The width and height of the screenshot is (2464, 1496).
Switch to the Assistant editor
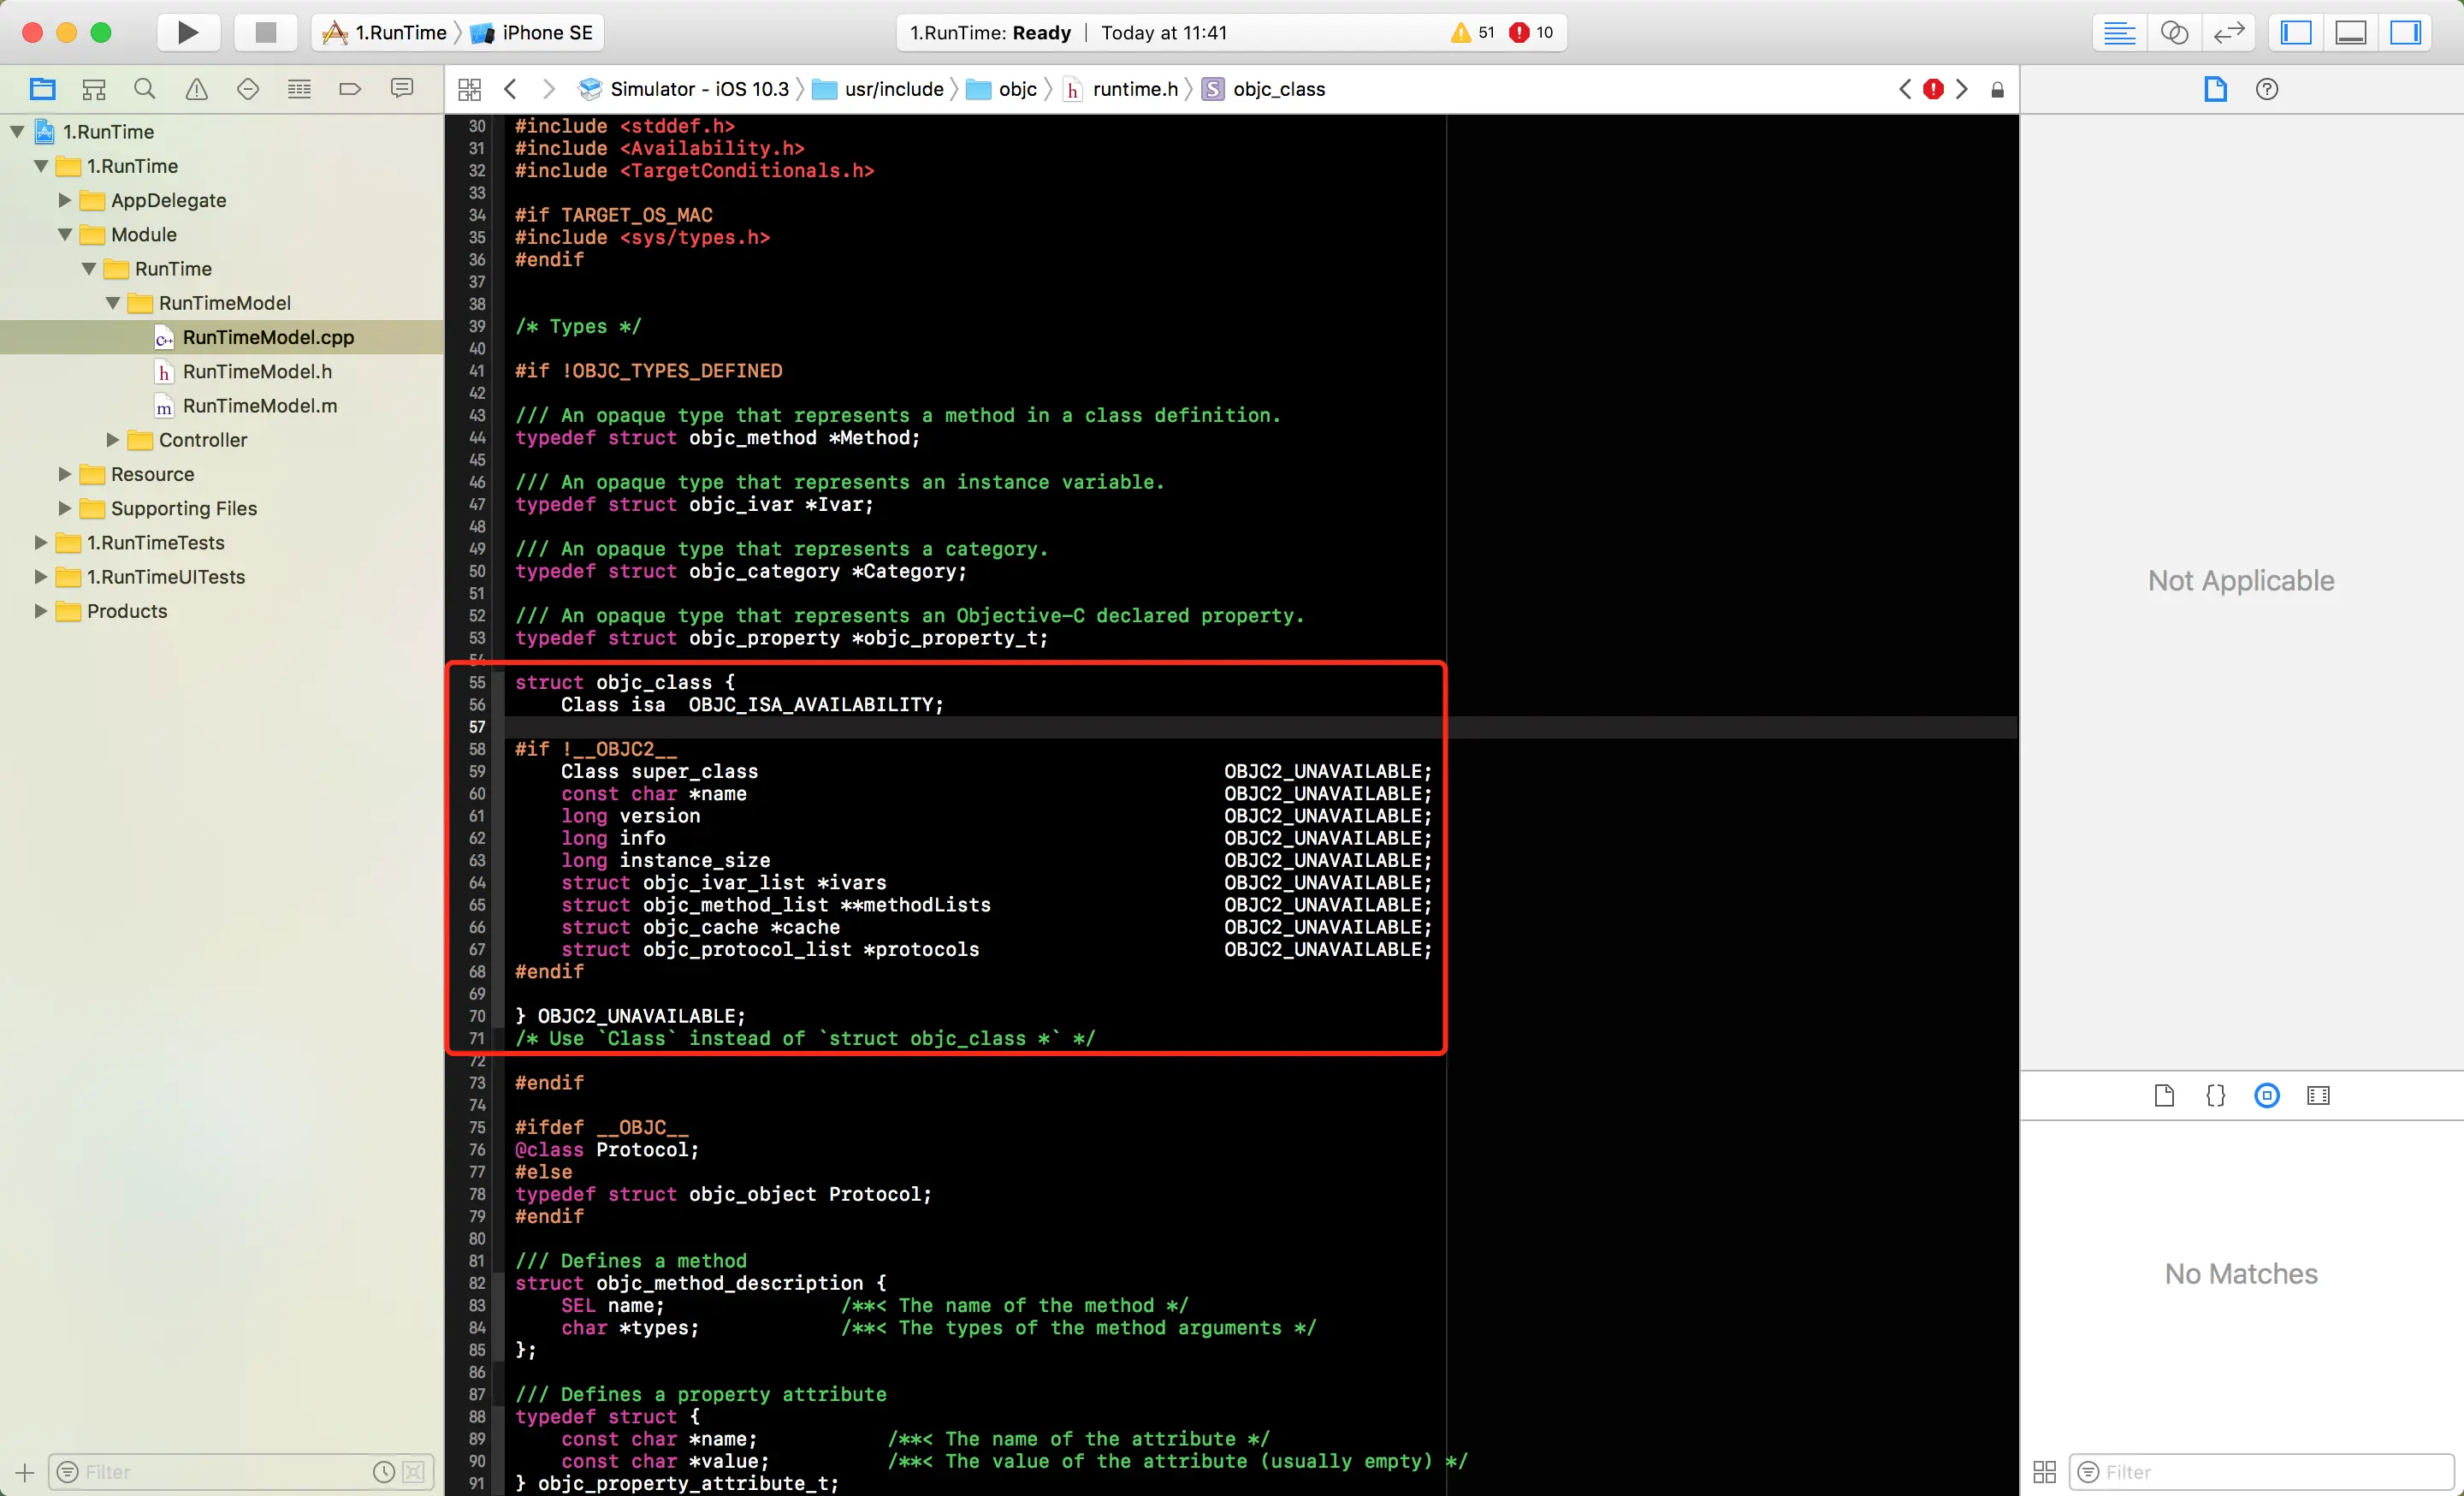tap(2174, 32)
